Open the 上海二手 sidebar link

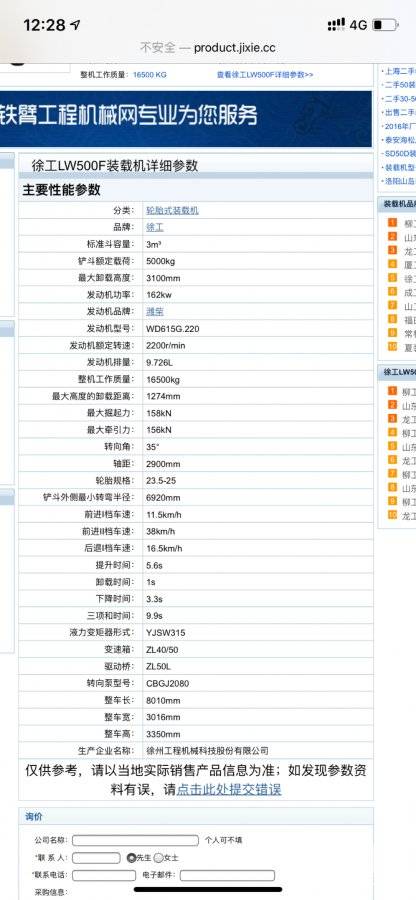coord(399,71)
